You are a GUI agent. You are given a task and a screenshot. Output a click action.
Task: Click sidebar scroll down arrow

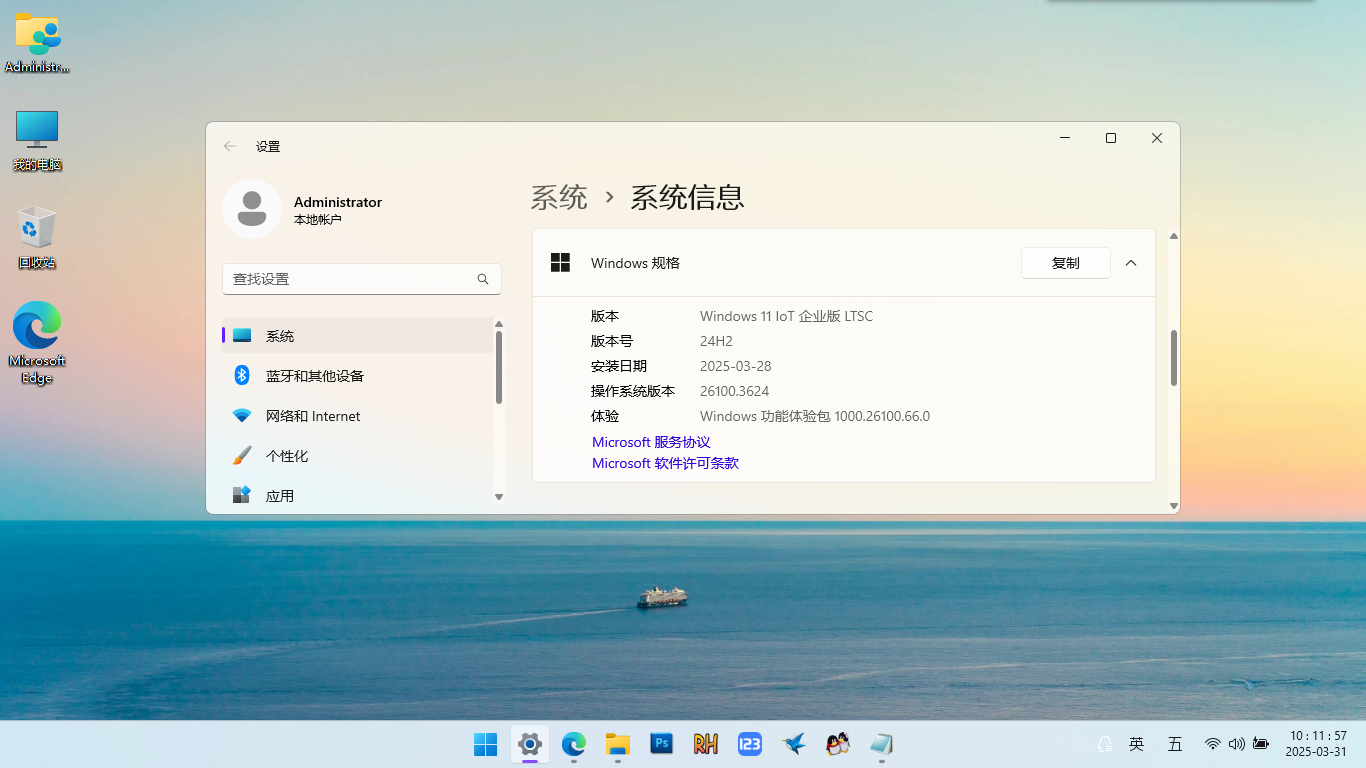(499, 497)
